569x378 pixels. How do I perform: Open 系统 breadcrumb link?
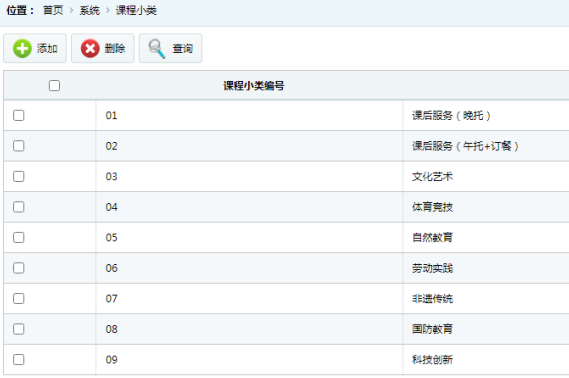click(x=90, y=11)
